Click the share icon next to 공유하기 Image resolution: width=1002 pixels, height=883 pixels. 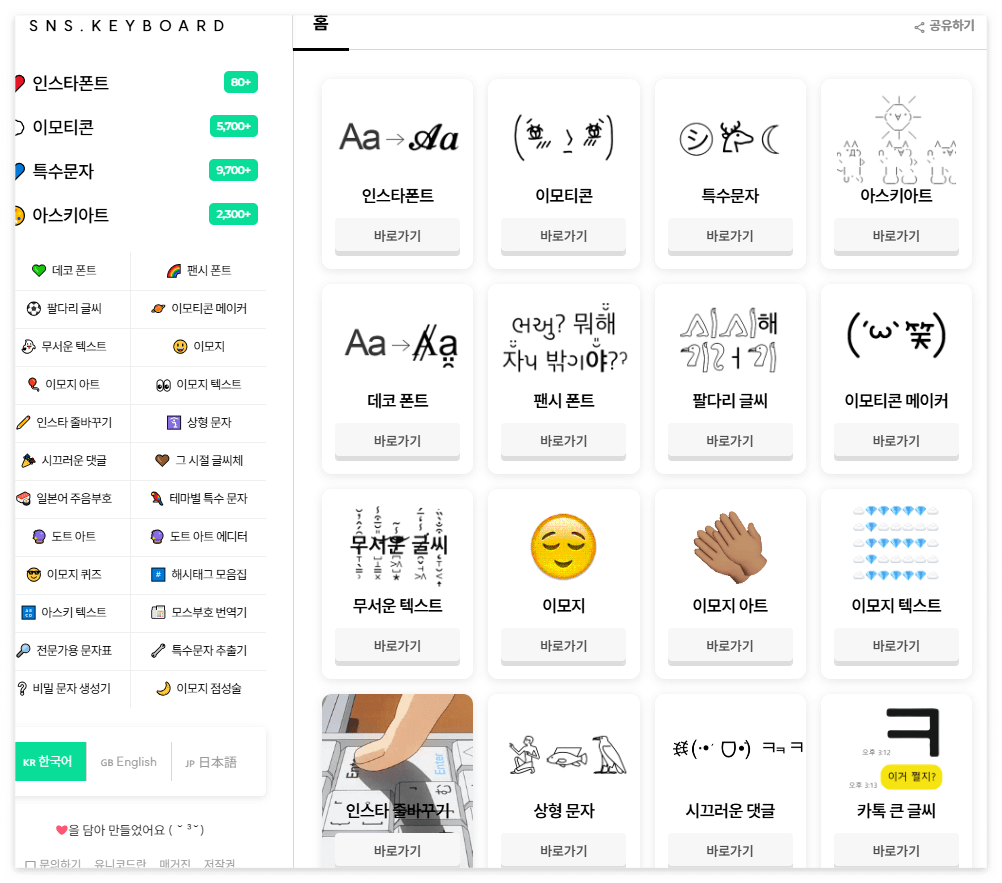pyautogui.click(x=918, y=28)
